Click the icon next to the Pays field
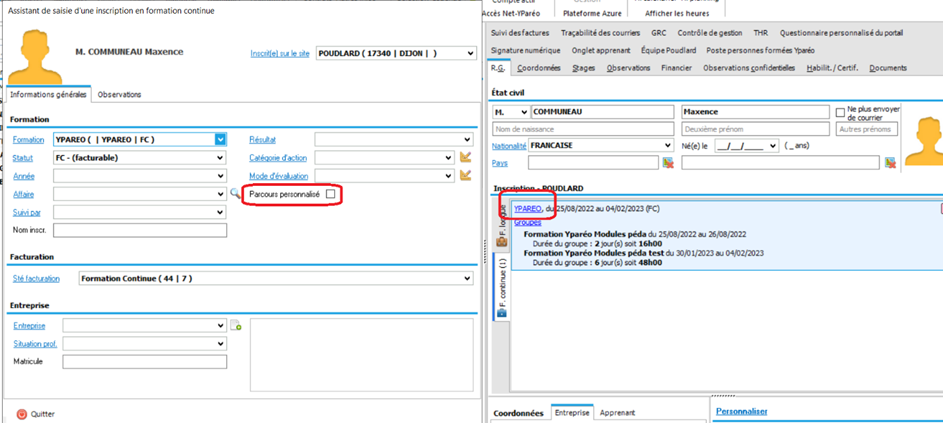 pos(668,163)
